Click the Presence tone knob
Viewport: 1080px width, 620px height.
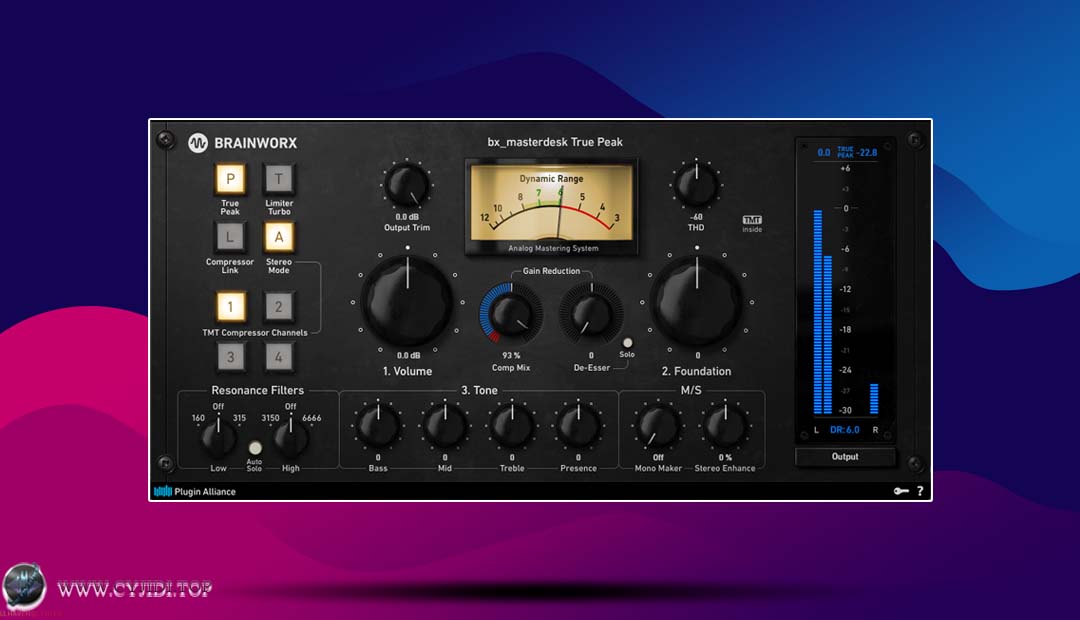579,425
